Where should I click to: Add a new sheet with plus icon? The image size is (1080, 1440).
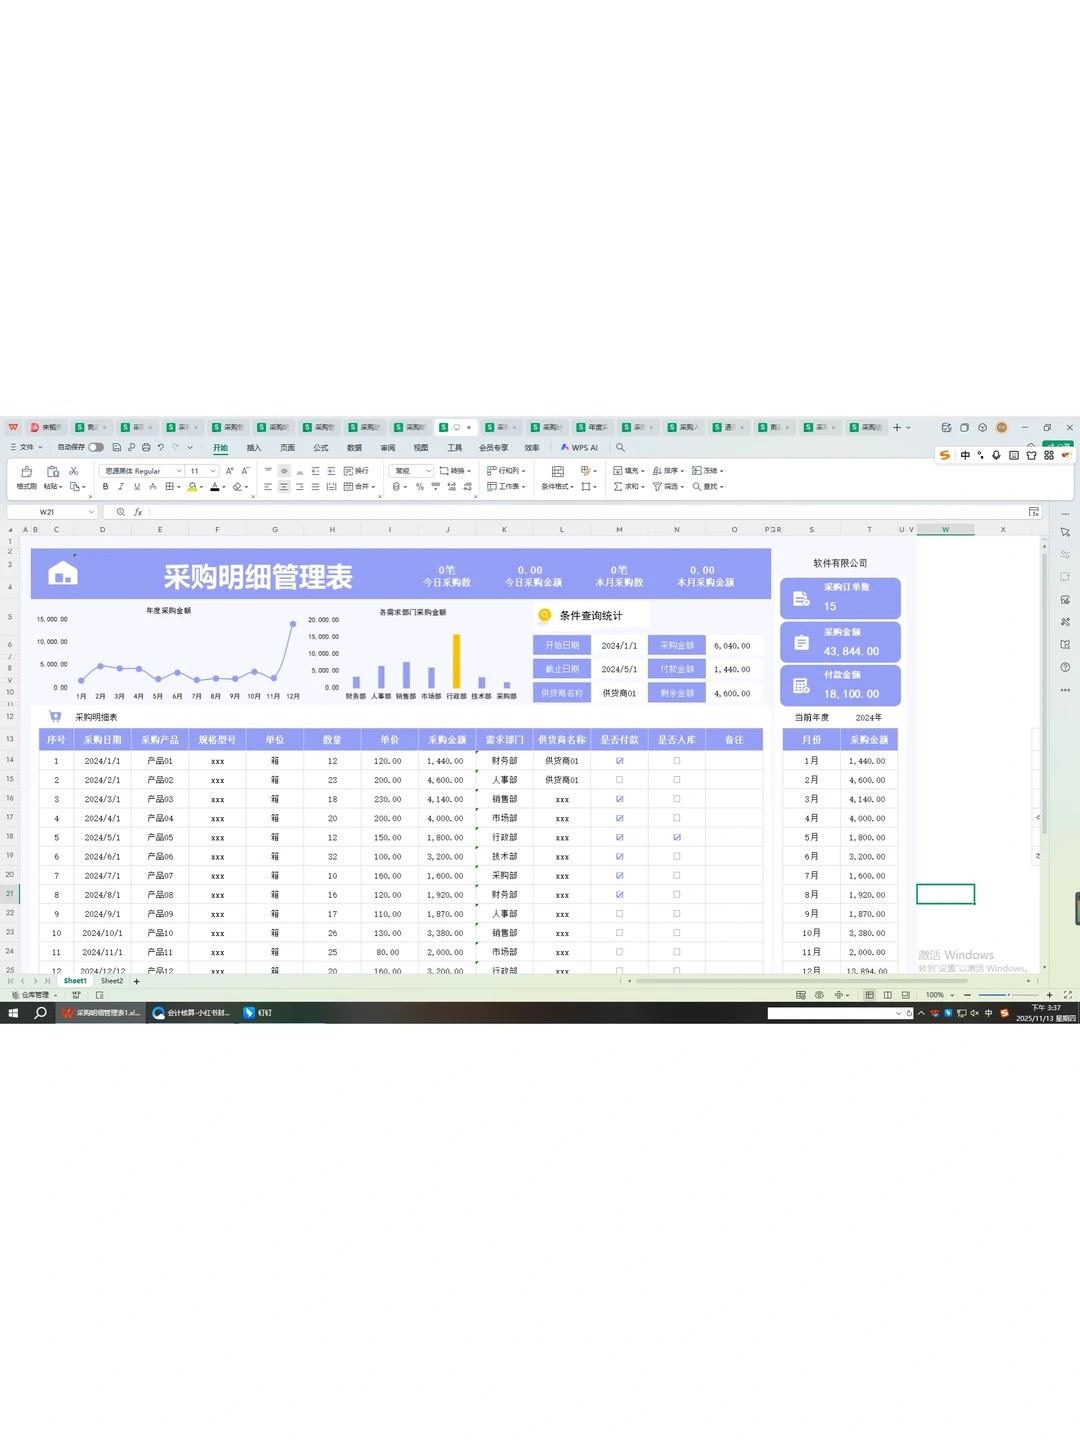137,981
